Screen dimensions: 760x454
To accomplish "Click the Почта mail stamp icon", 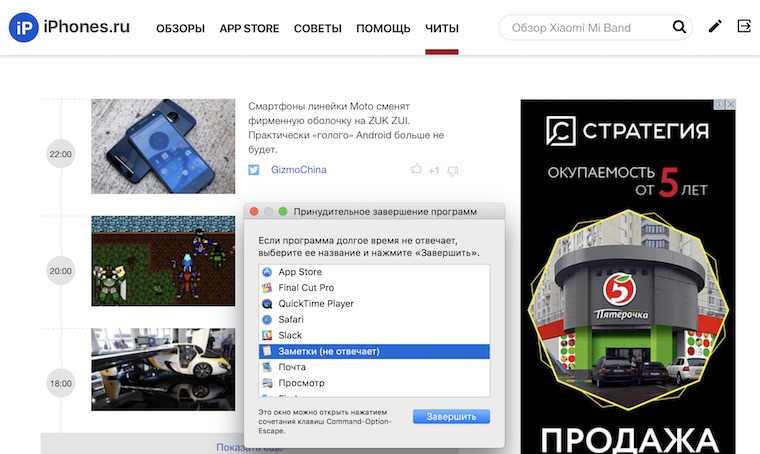I will coord(267,367).
